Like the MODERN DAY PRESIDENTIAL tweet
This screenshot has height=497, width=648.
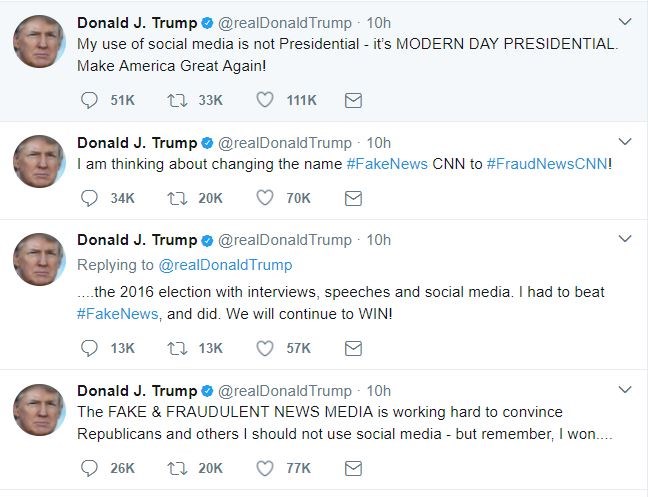pyautogui.click(x=265, y=100)
